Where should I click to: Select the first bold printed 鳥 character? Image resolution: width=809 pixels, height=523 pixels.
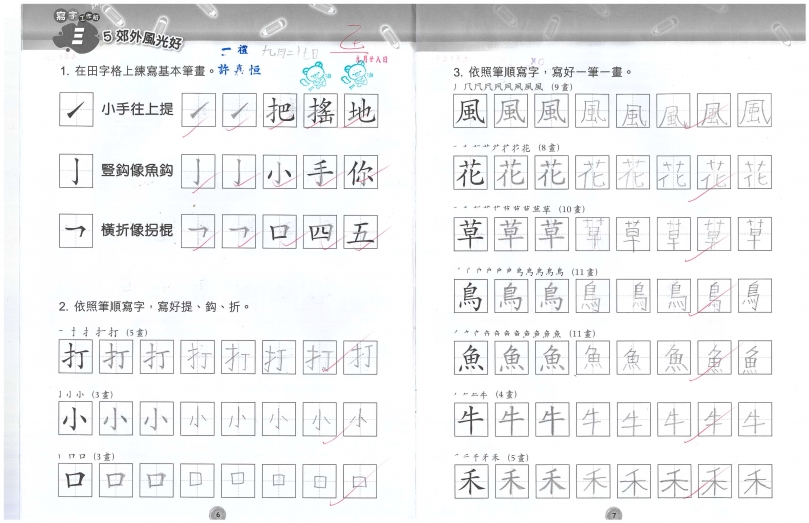(x=470, y=295)
